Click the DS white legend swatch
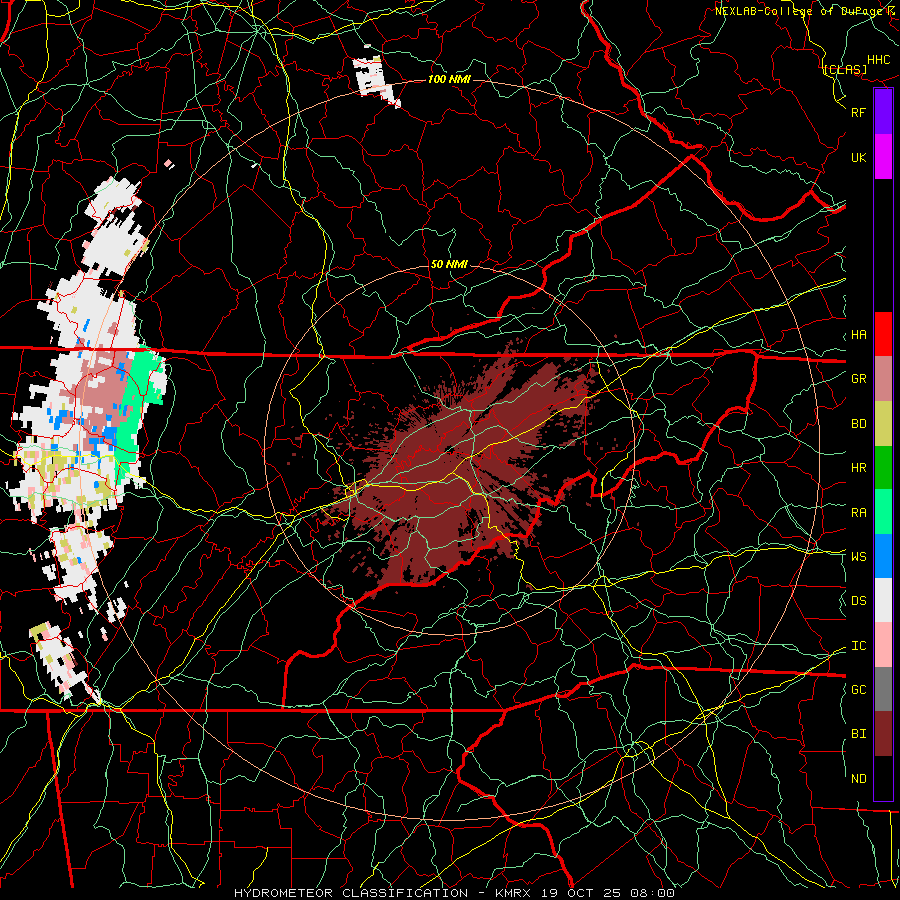The image size is (900, 900). (x=883, y=600)
